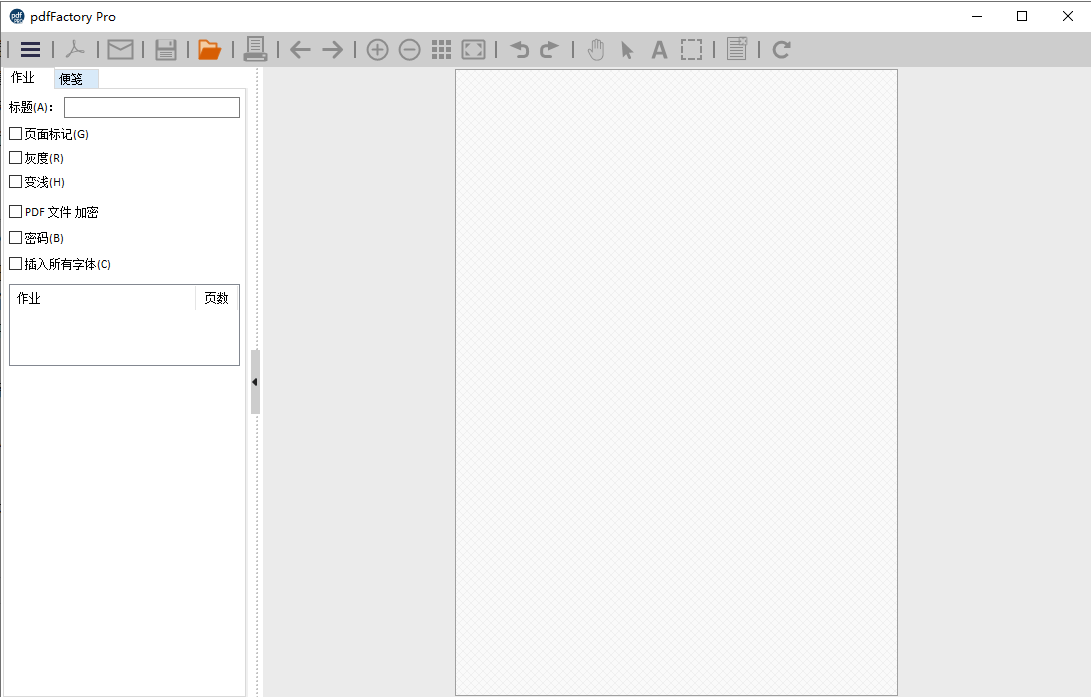Check the 密码(B) password option
Screen dimensions: 1091x697
(16, 238)
